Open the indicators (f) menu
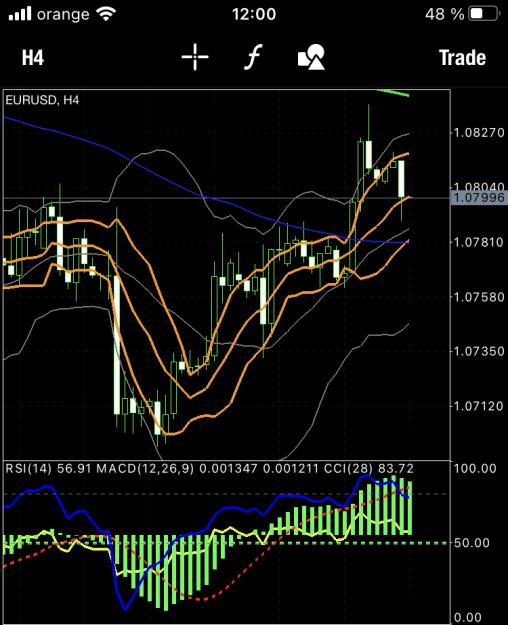Viewport: 508px width, 625px height. tap(253, 57)
